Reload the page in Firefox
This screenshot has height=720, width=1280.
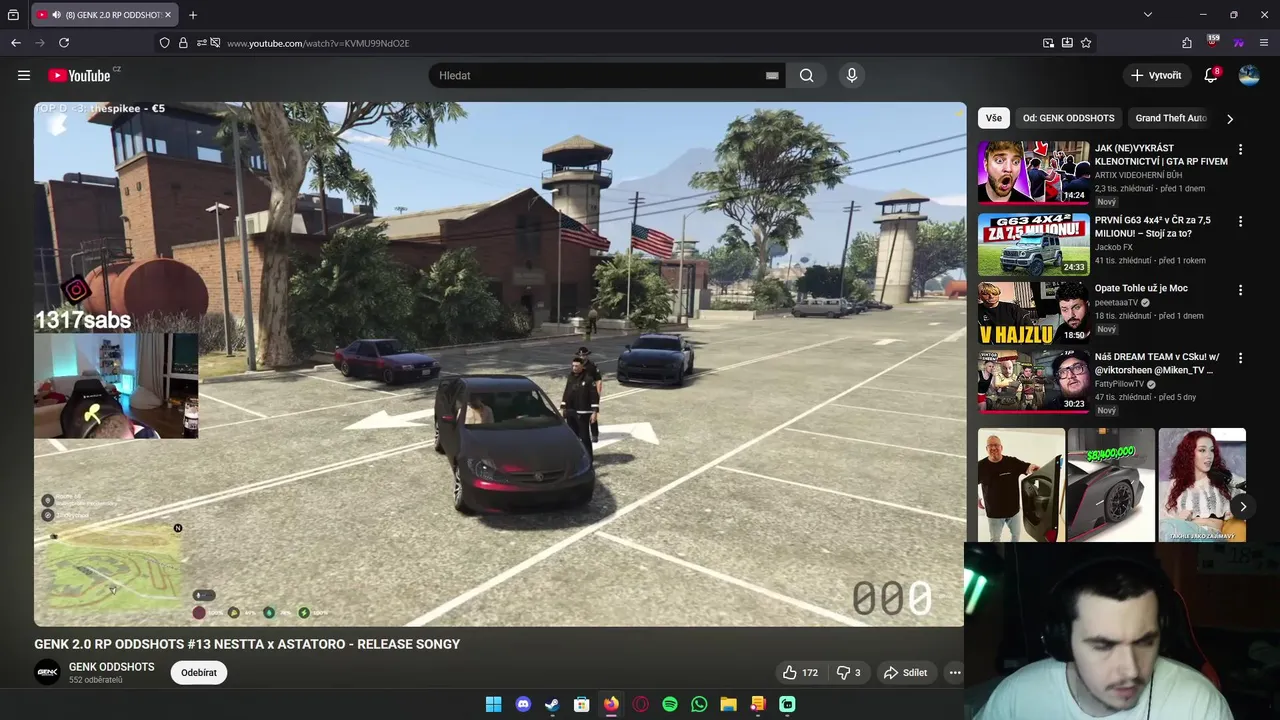[x=64, y=43]
